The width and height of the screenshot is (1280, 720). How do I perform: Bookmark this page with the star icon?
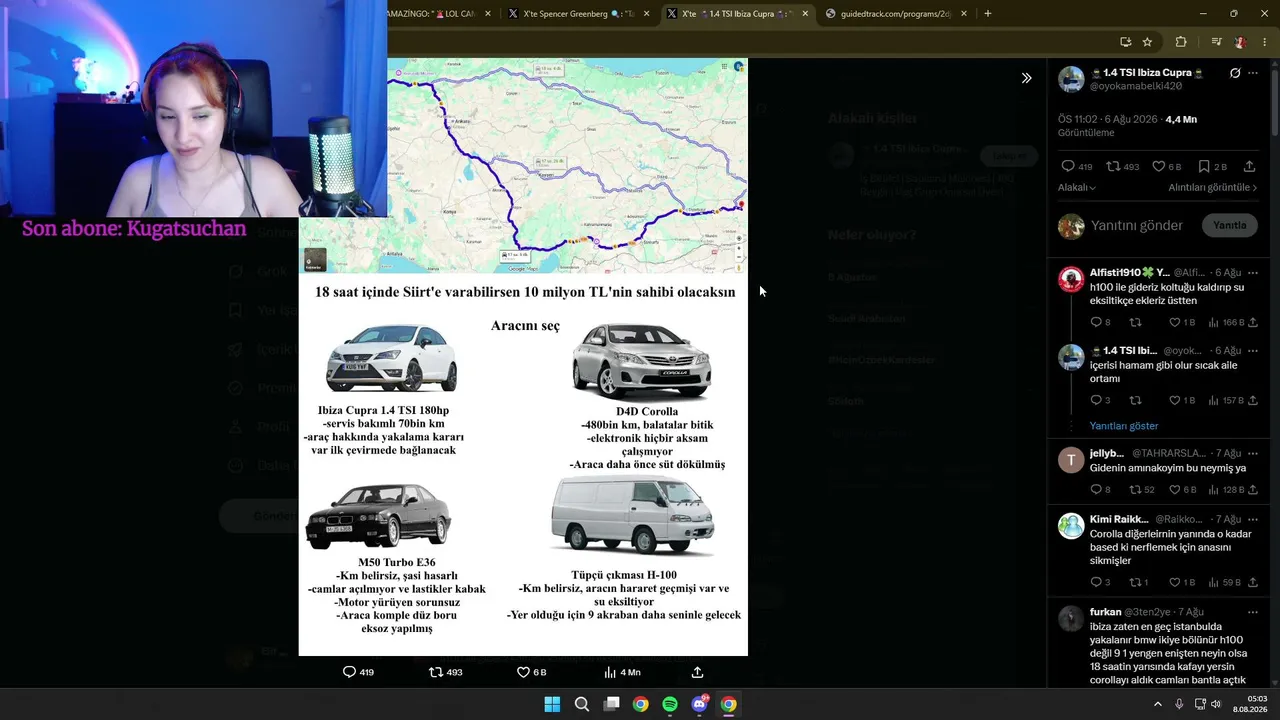pyautogui.click(x=1147, y=42)
